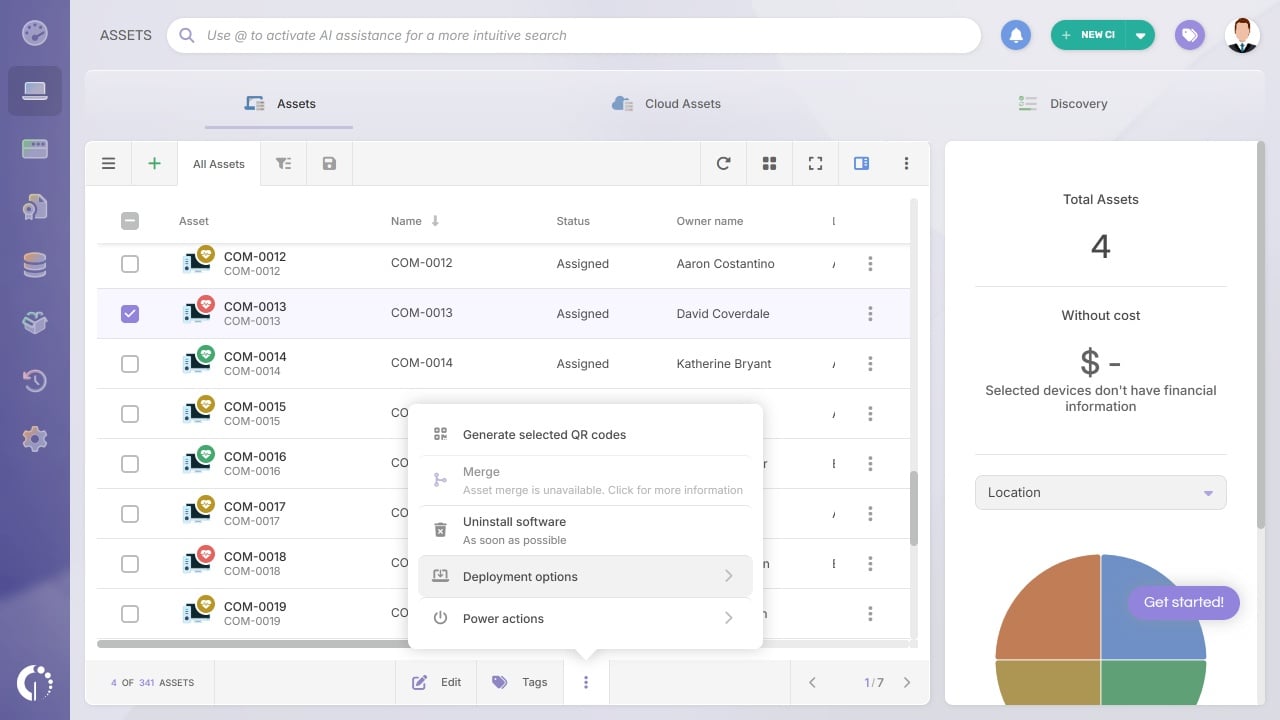Open the filter icon in the asset toolbar
This screenshot has height=720, width=1280.
tap(283, 163)
